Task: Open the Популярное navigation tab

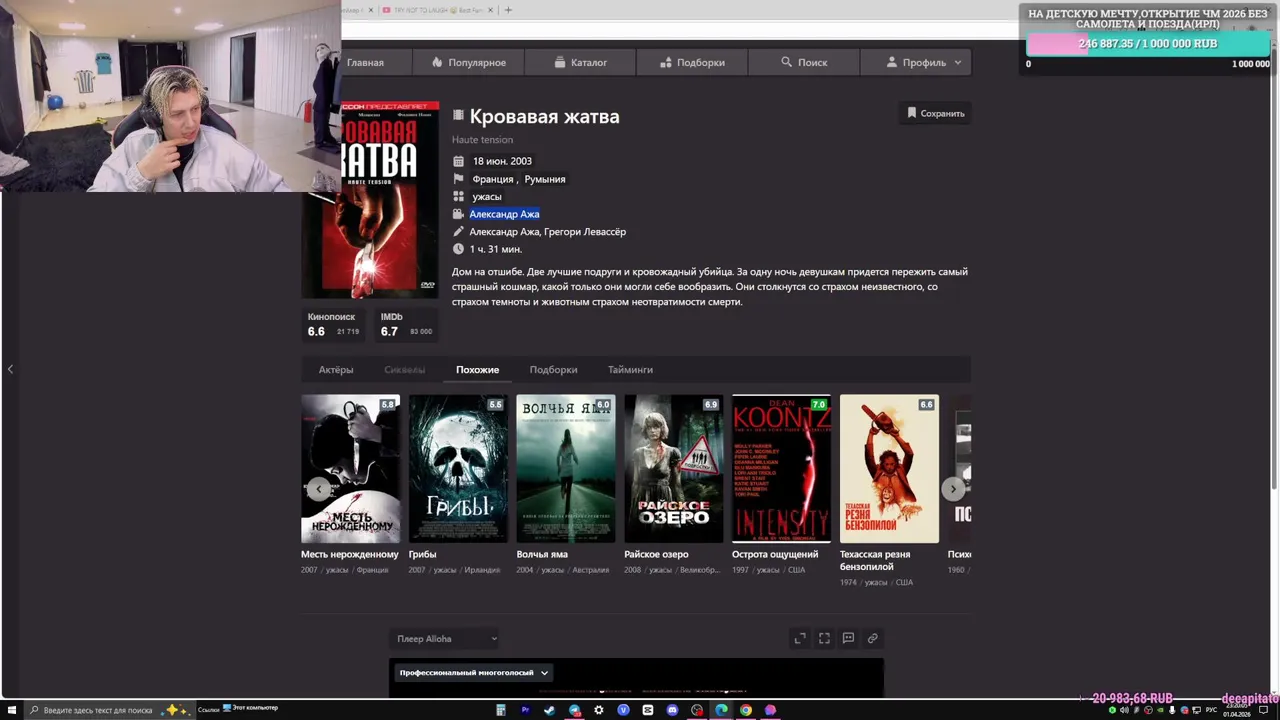Action: [x=469, y=62]
